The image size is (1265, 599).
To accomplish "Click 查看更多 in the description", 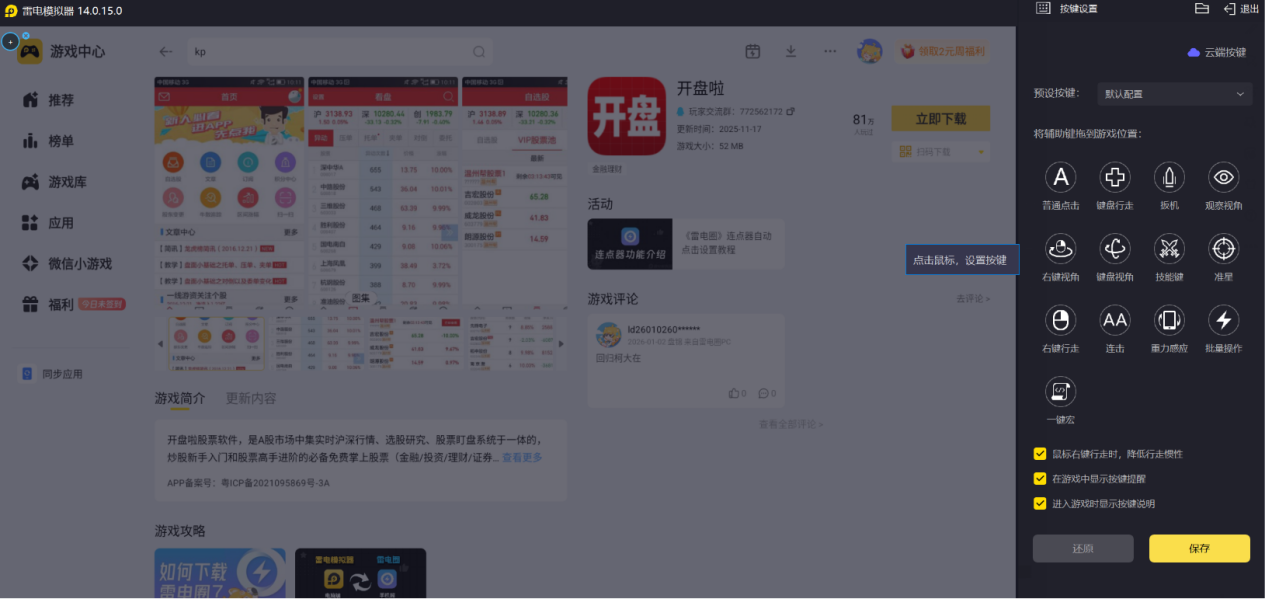I will pos(522,458).
